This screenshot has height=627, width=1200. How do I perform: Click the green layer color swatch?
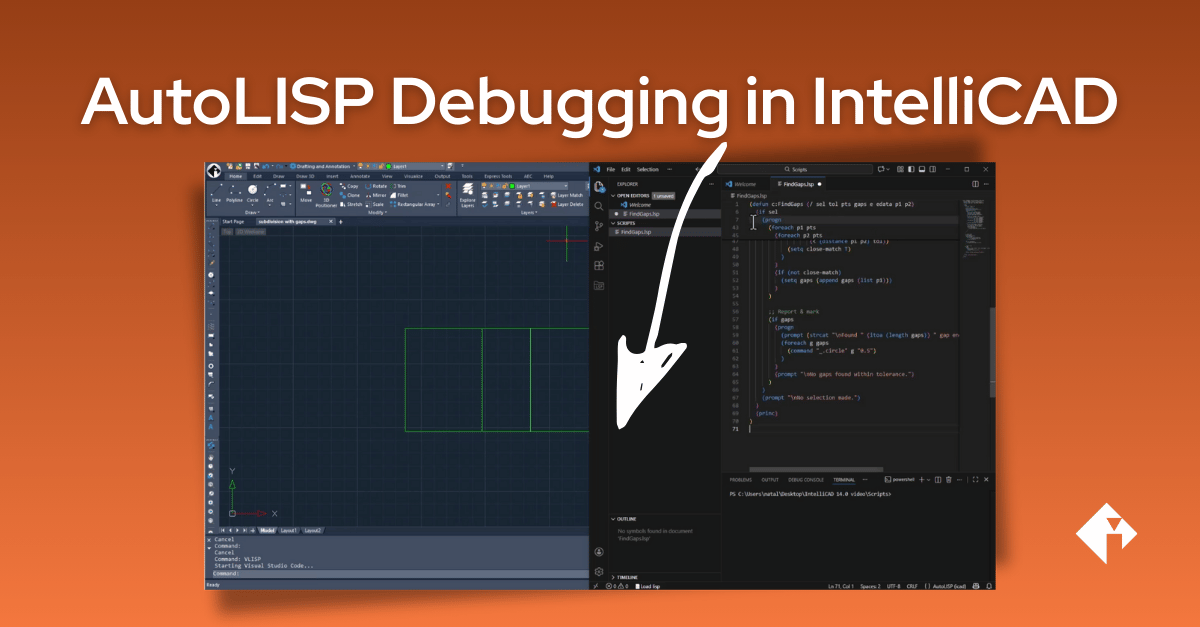(512, 187)
